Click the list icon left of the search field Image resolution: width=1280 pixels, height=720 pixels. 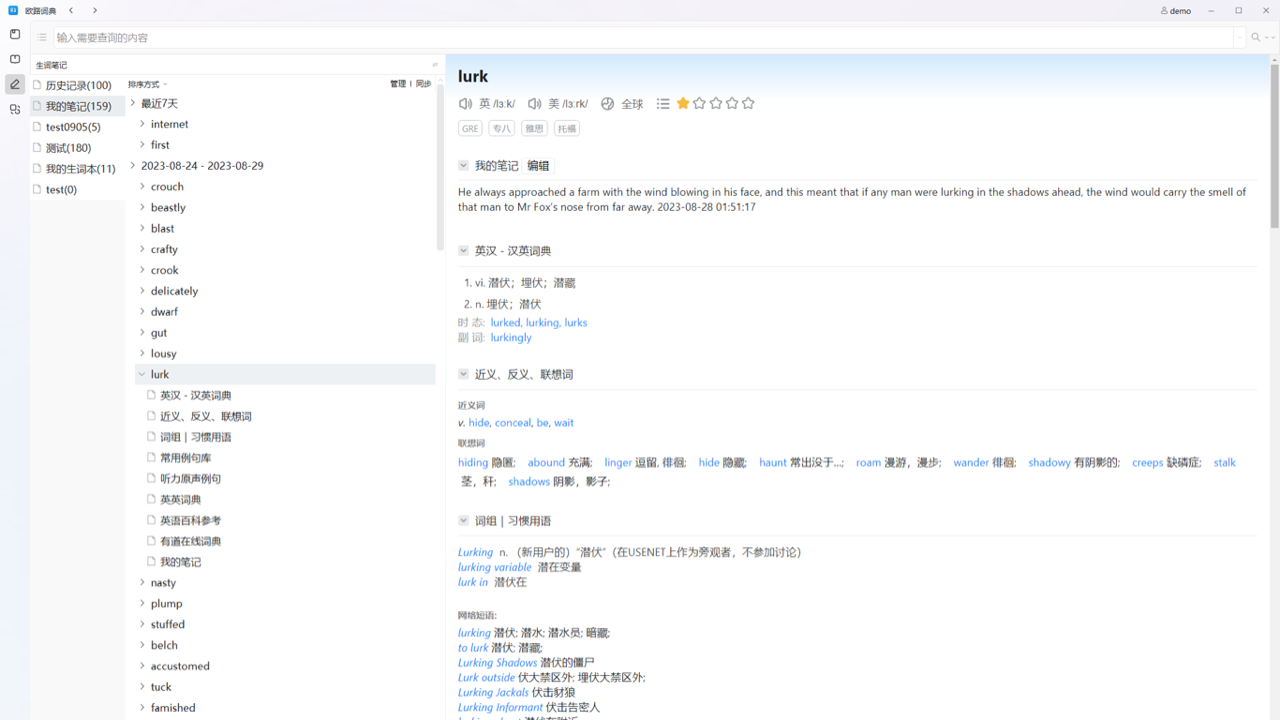tap(41, 37)
